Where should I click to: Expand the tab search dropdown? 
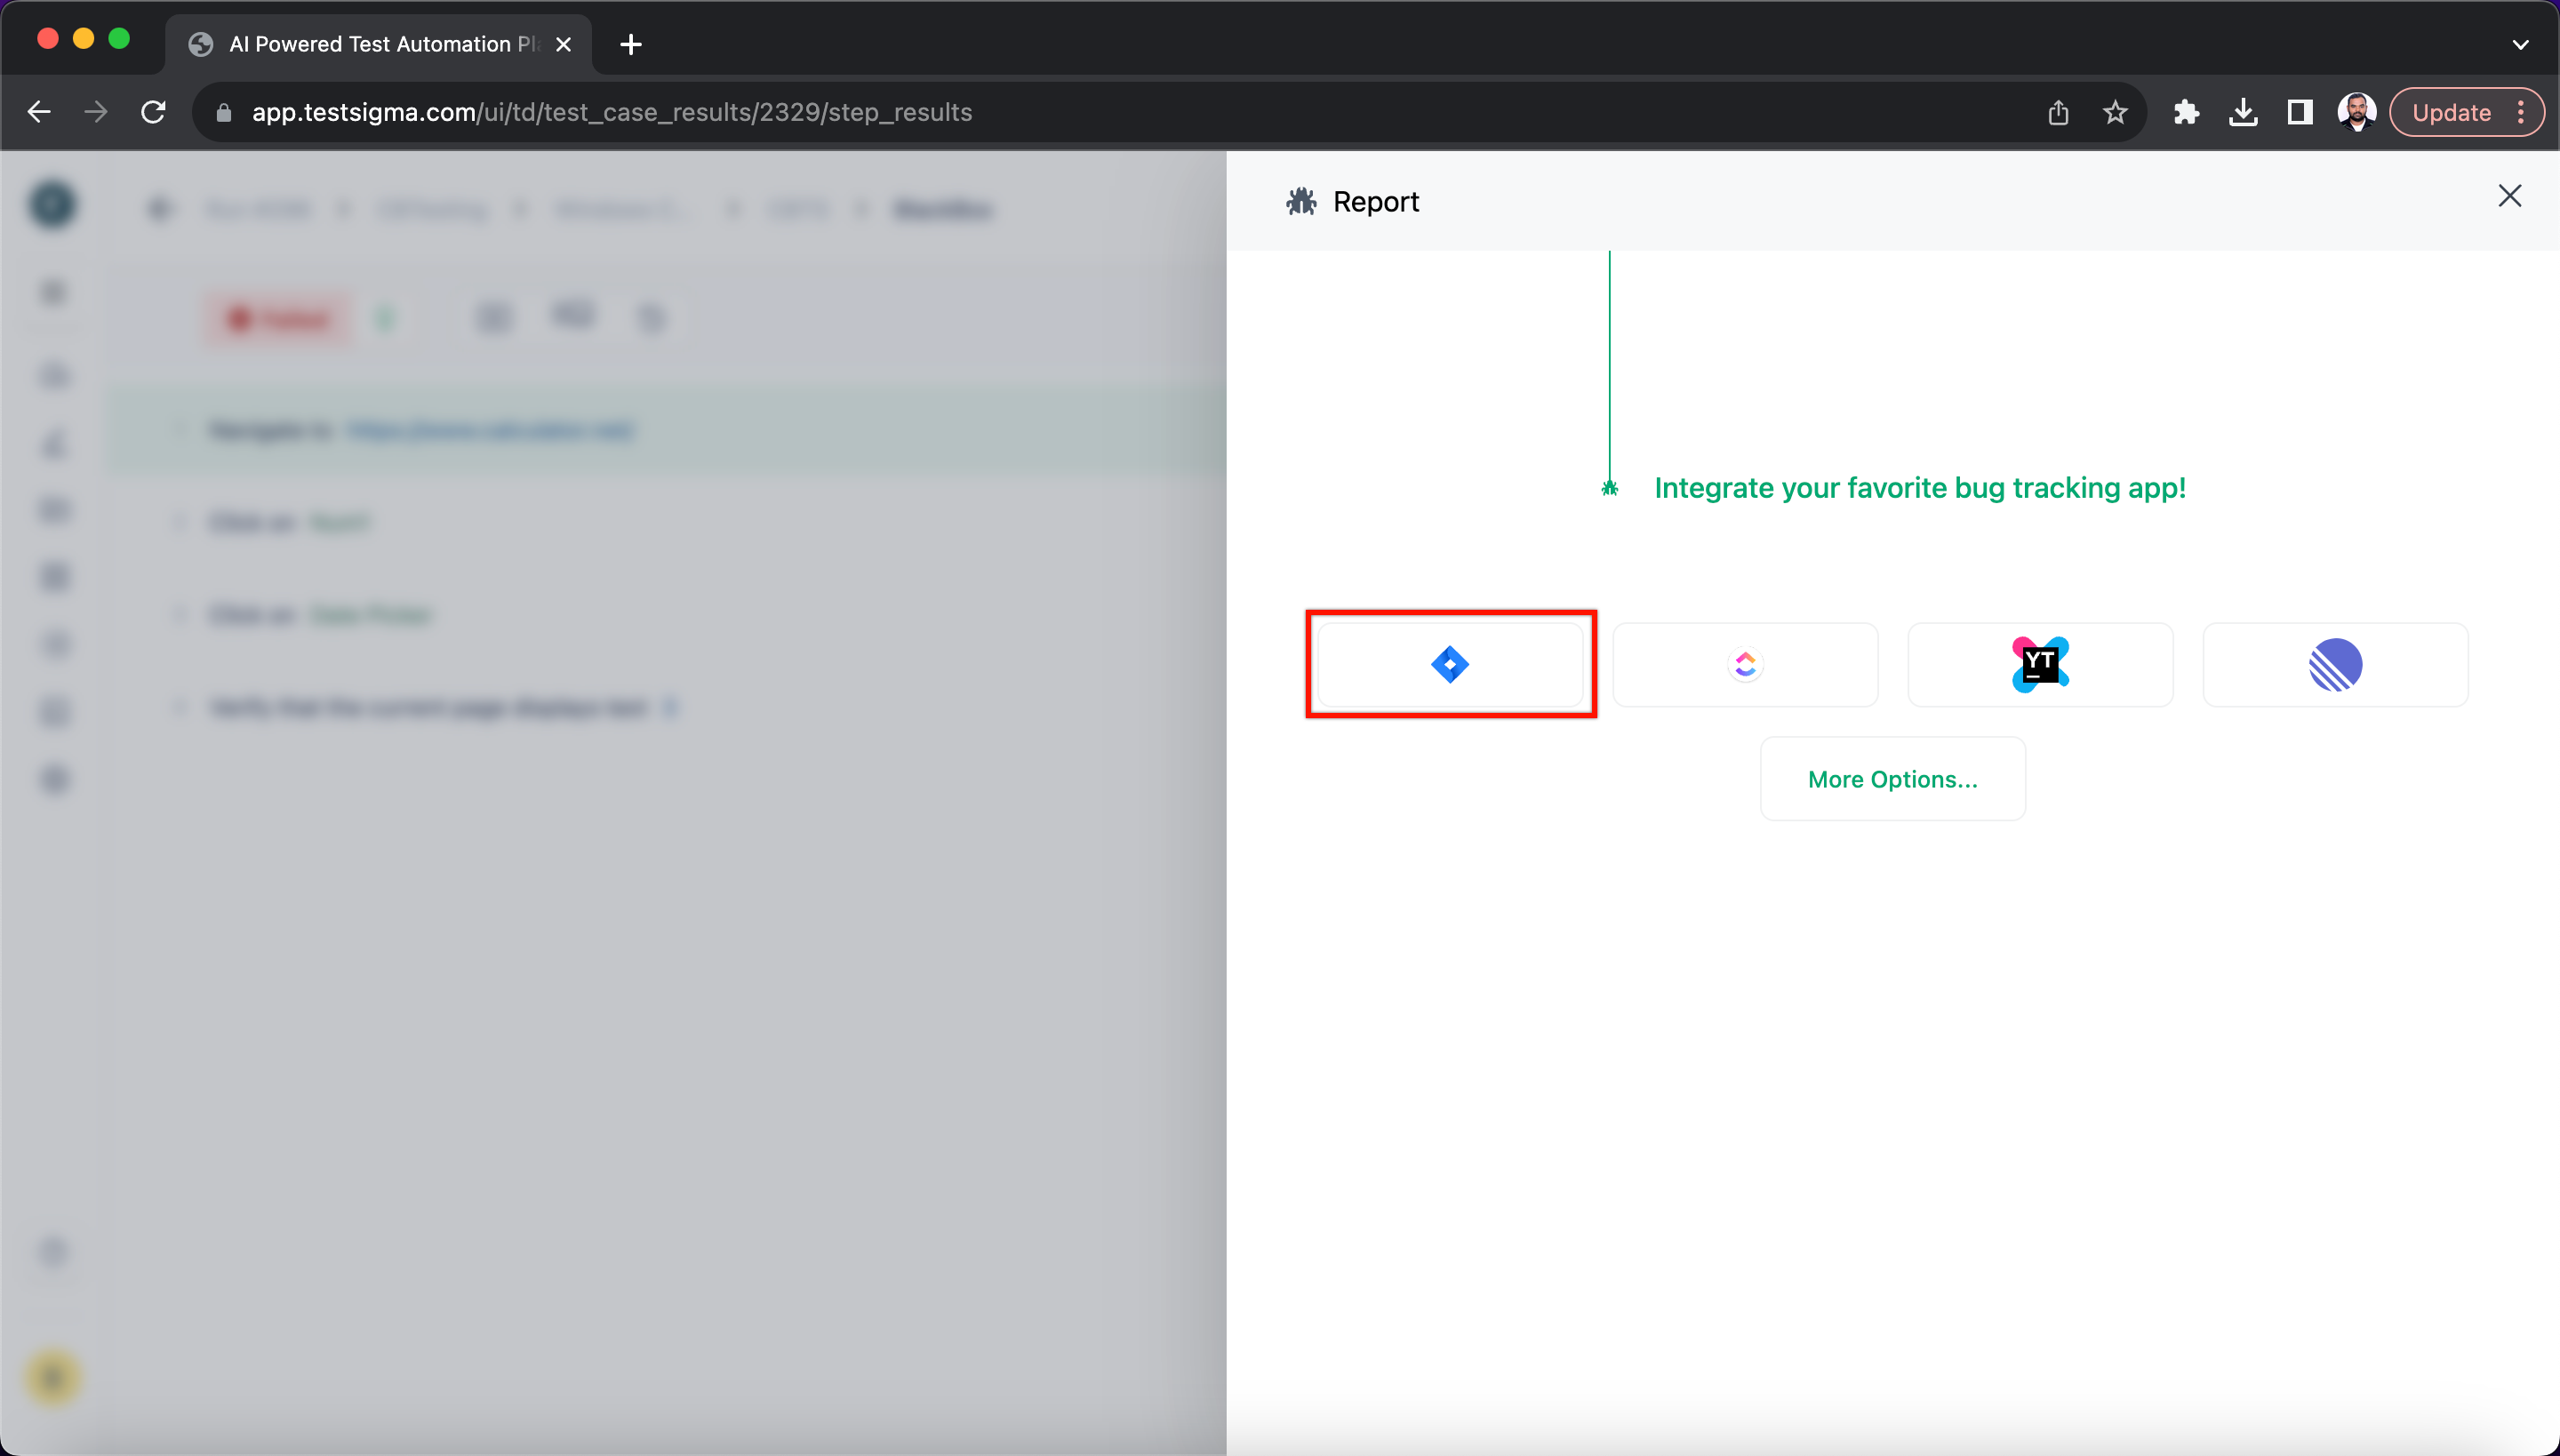click(2521, 44)
